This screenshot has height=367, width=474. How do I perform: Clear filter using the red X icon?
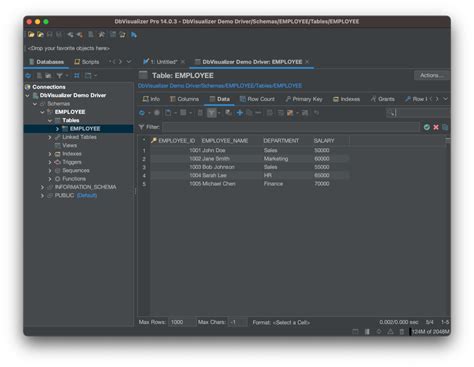tap(436, 127)
